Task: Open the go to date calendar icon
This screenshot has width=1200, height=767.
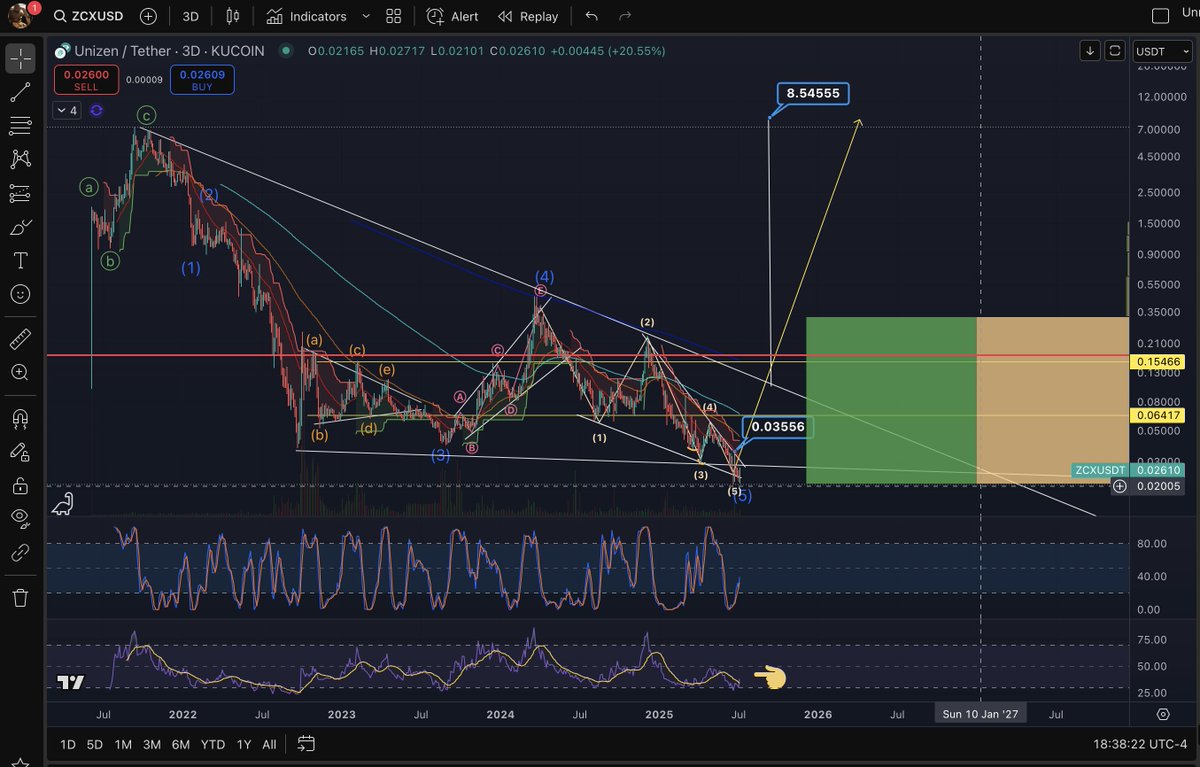Action: [306, 744]
